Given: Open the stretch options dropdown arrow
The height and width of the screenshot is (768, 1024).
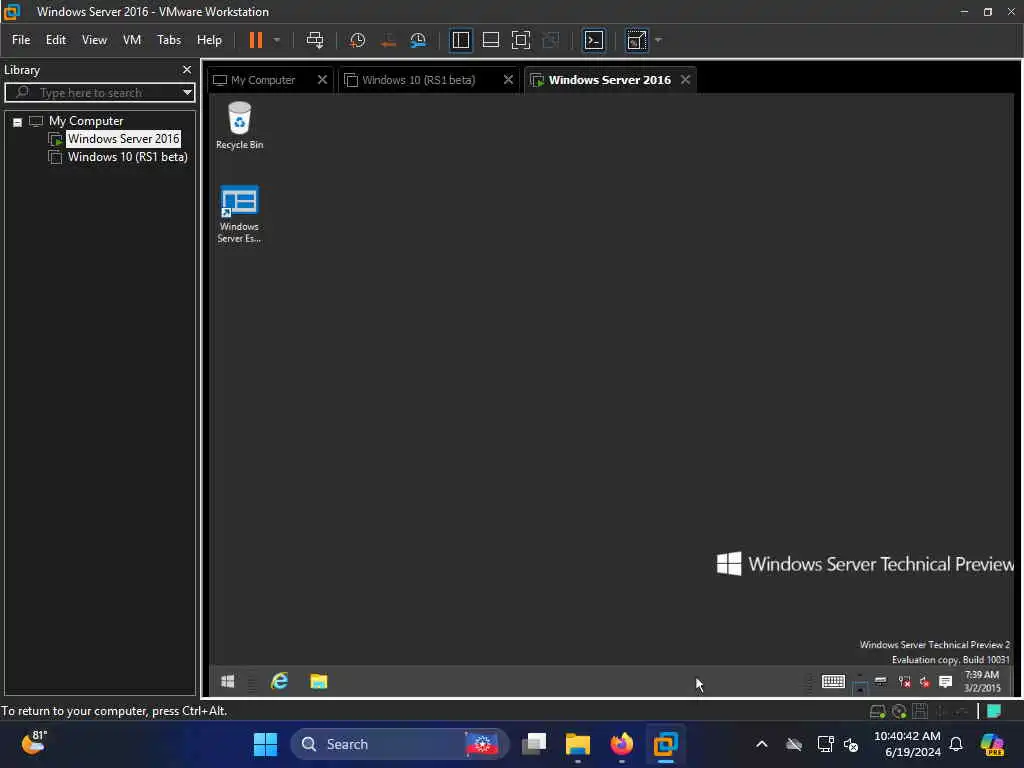Looking at the screenshot, I should pyautogui.click(x=658, y=40).
